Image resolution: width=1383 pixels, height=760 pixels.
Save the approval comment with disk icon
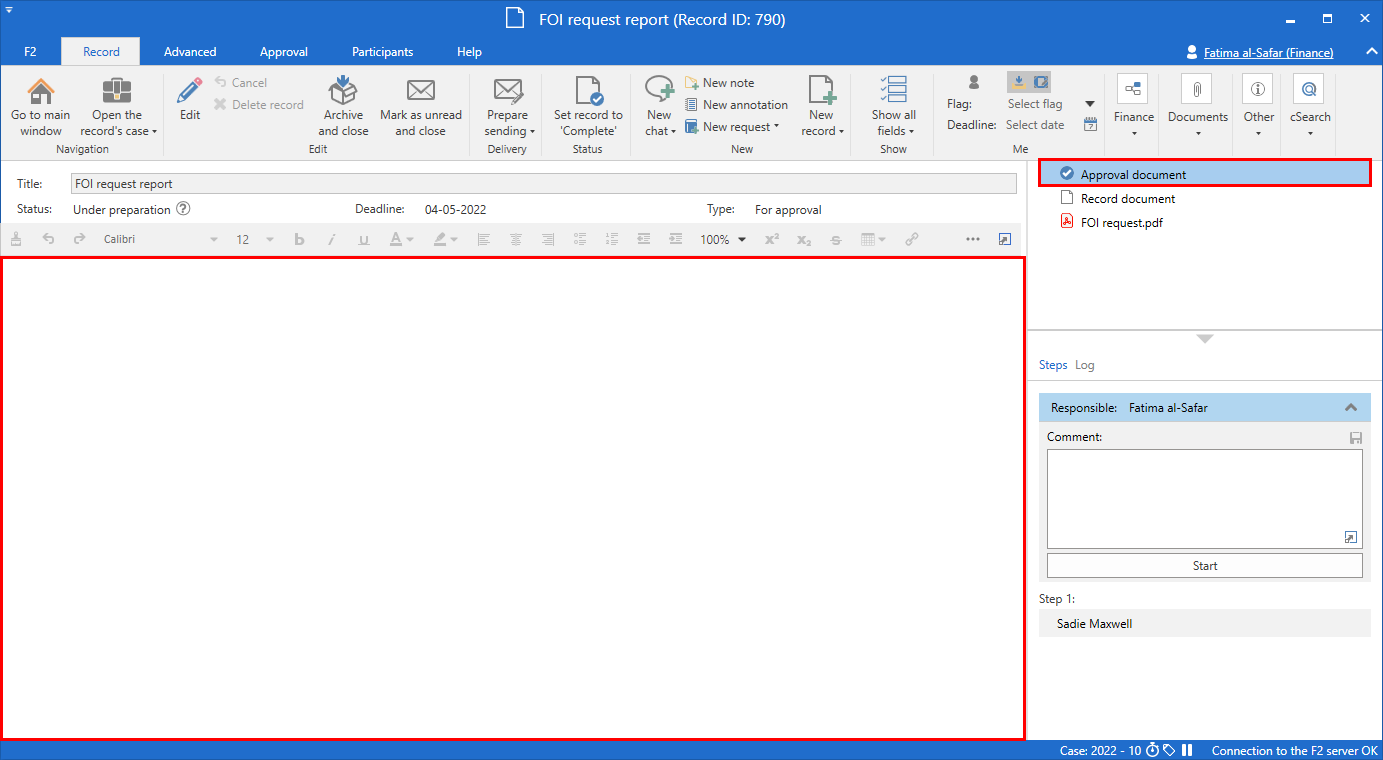[1356, 438]
